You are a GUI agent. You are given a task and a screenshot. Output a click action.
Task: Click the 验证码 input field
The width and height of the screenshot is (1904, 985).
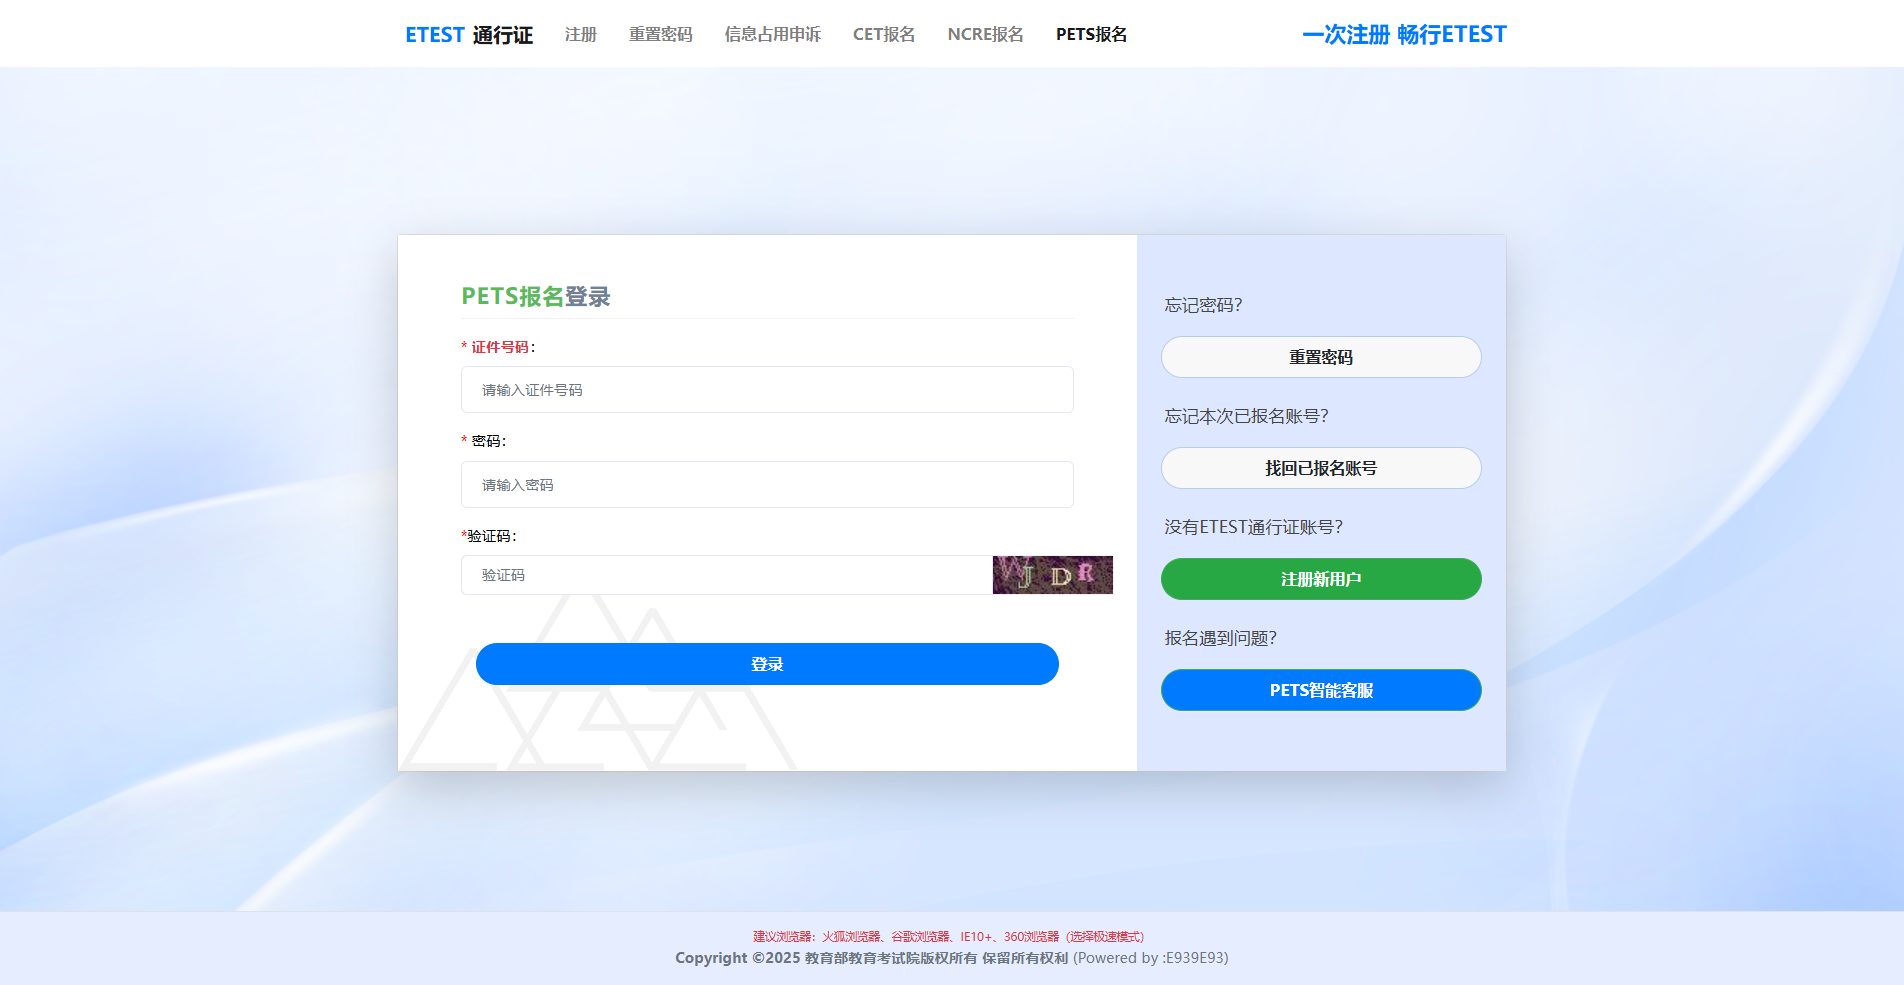[723, 575]
